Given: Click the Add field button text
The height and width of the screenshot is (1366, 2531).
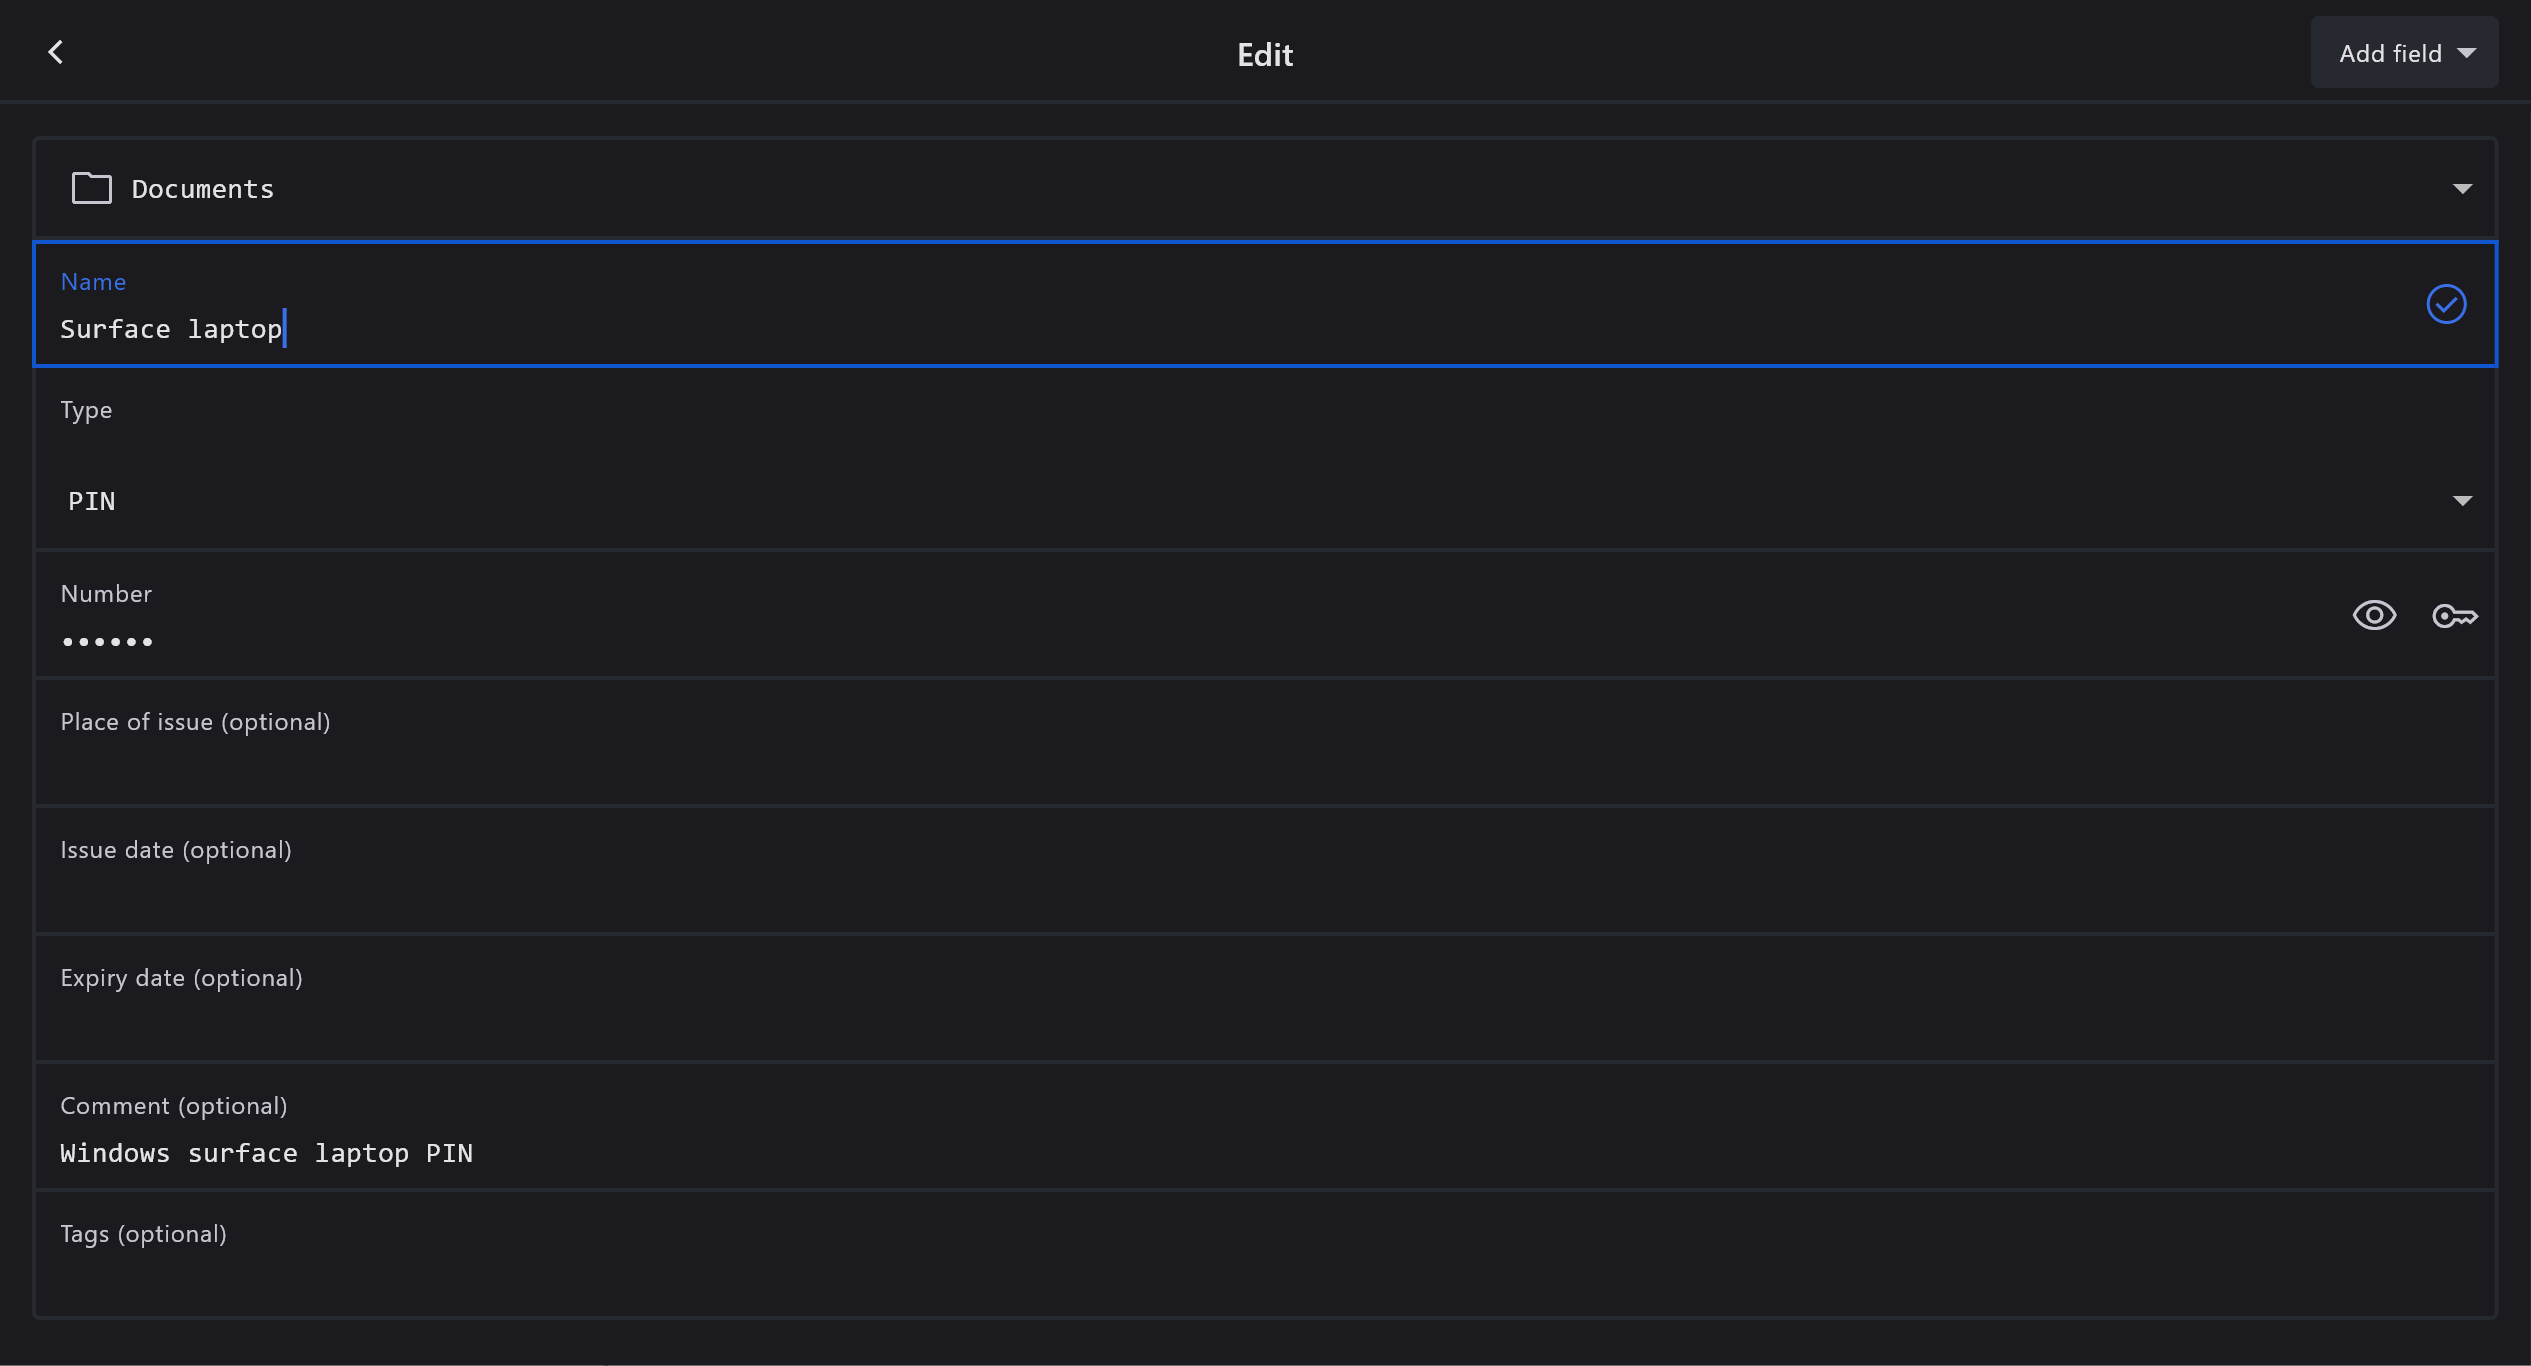Looking at the screenshot, I should [x=2389, y=53].
